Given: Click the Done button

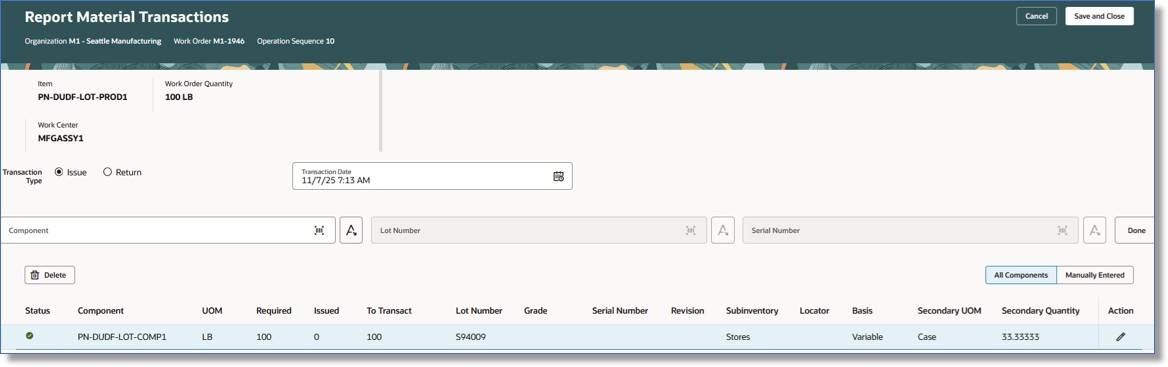Looking at the screenshot, I should point(1136,231).
